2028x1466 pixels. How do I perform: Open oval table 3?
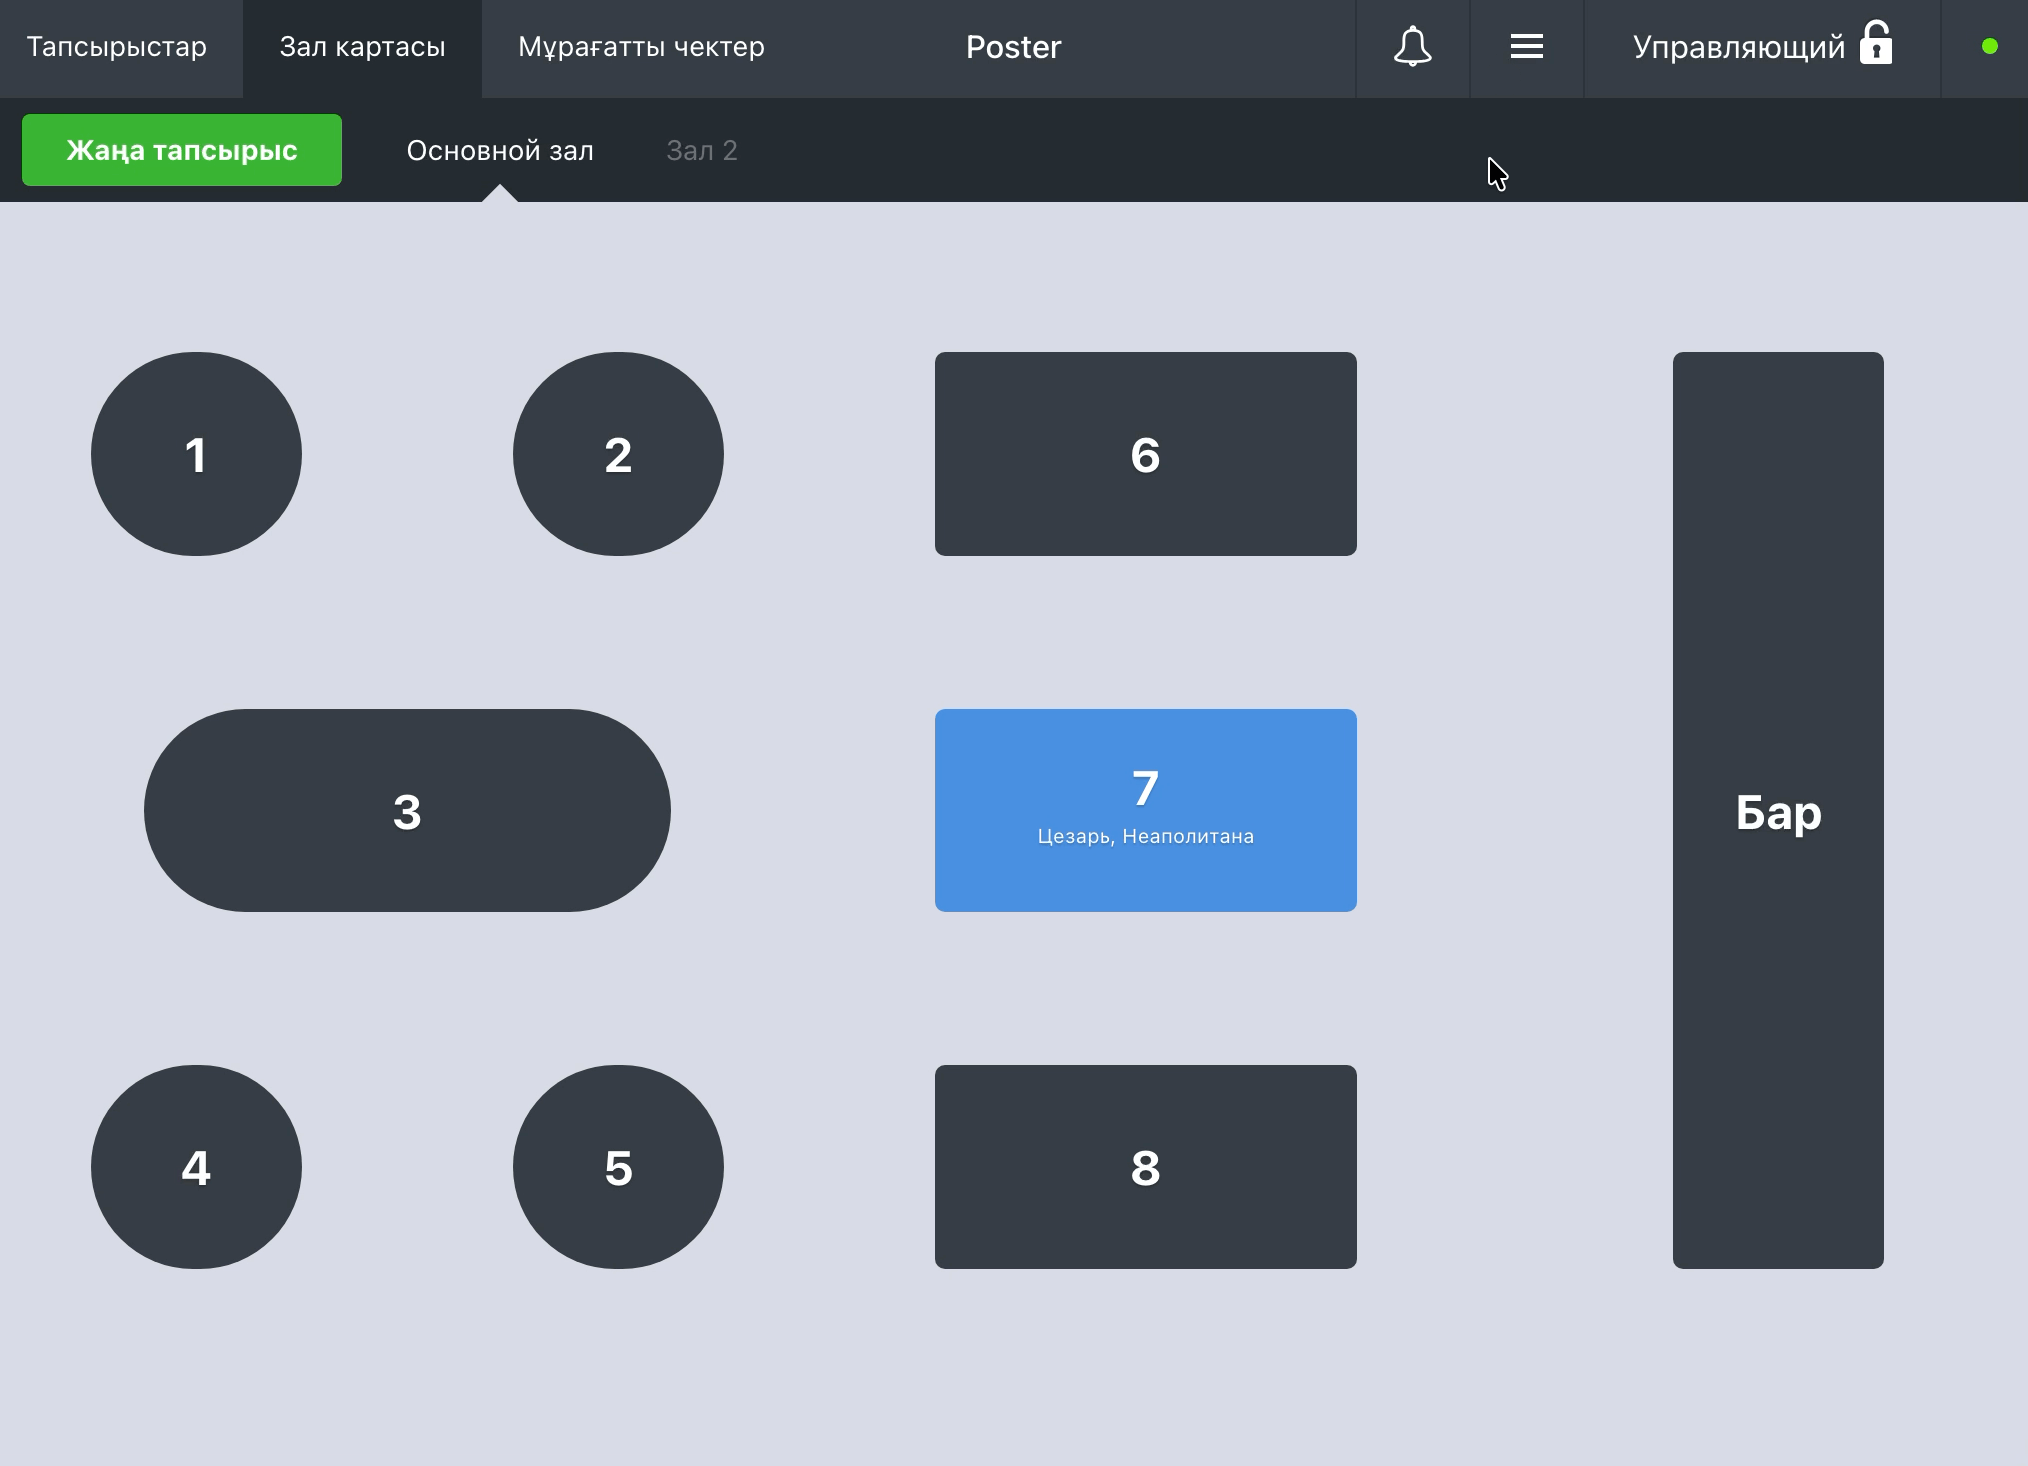[x=407, y=810]
